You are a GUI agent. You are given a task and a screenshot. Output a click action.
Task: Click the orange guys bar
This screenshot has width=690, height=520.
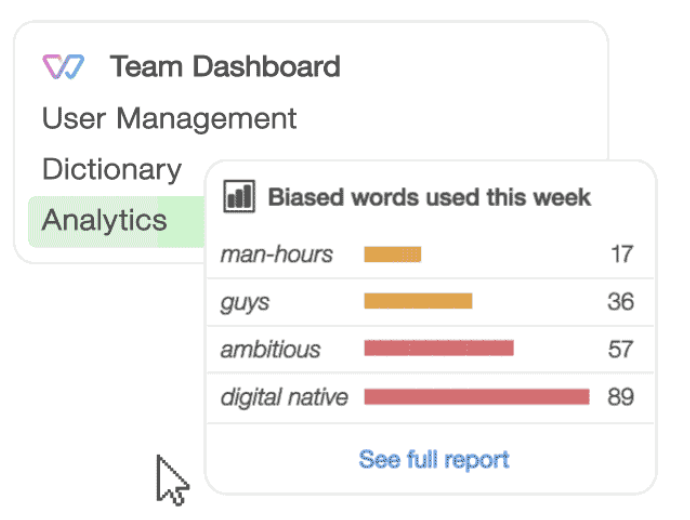pos(417,301)
